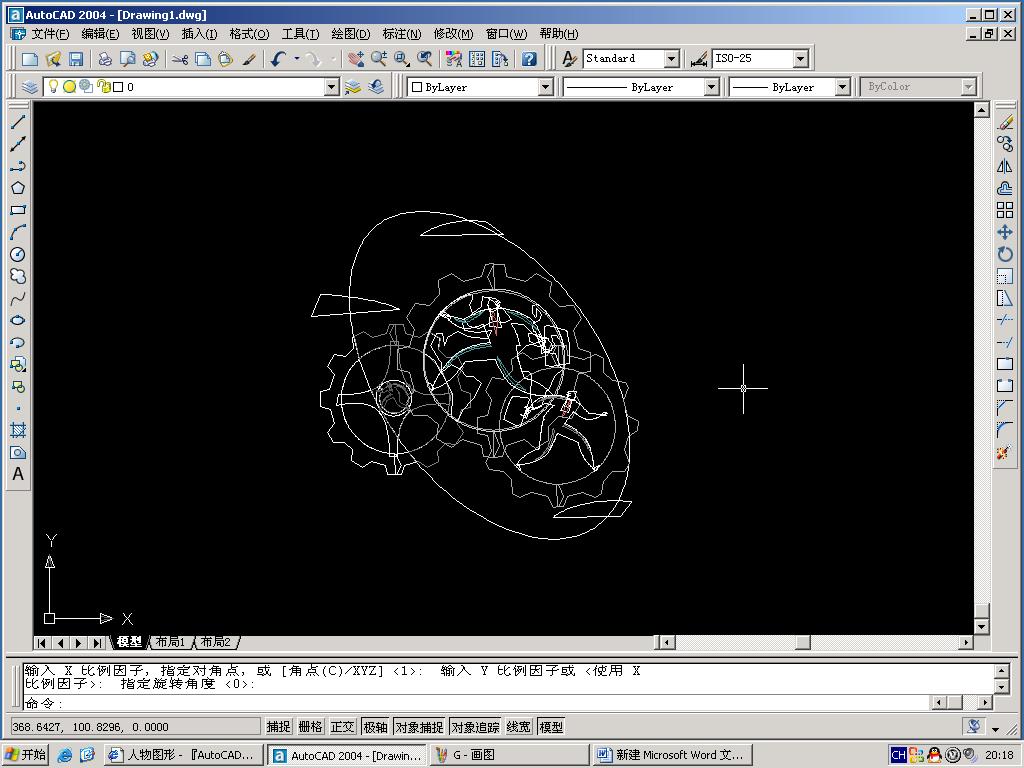Click the New drawing icon
Image resolution: width=1024 pixels, height=768 pixels.
[x=29, y=59]
